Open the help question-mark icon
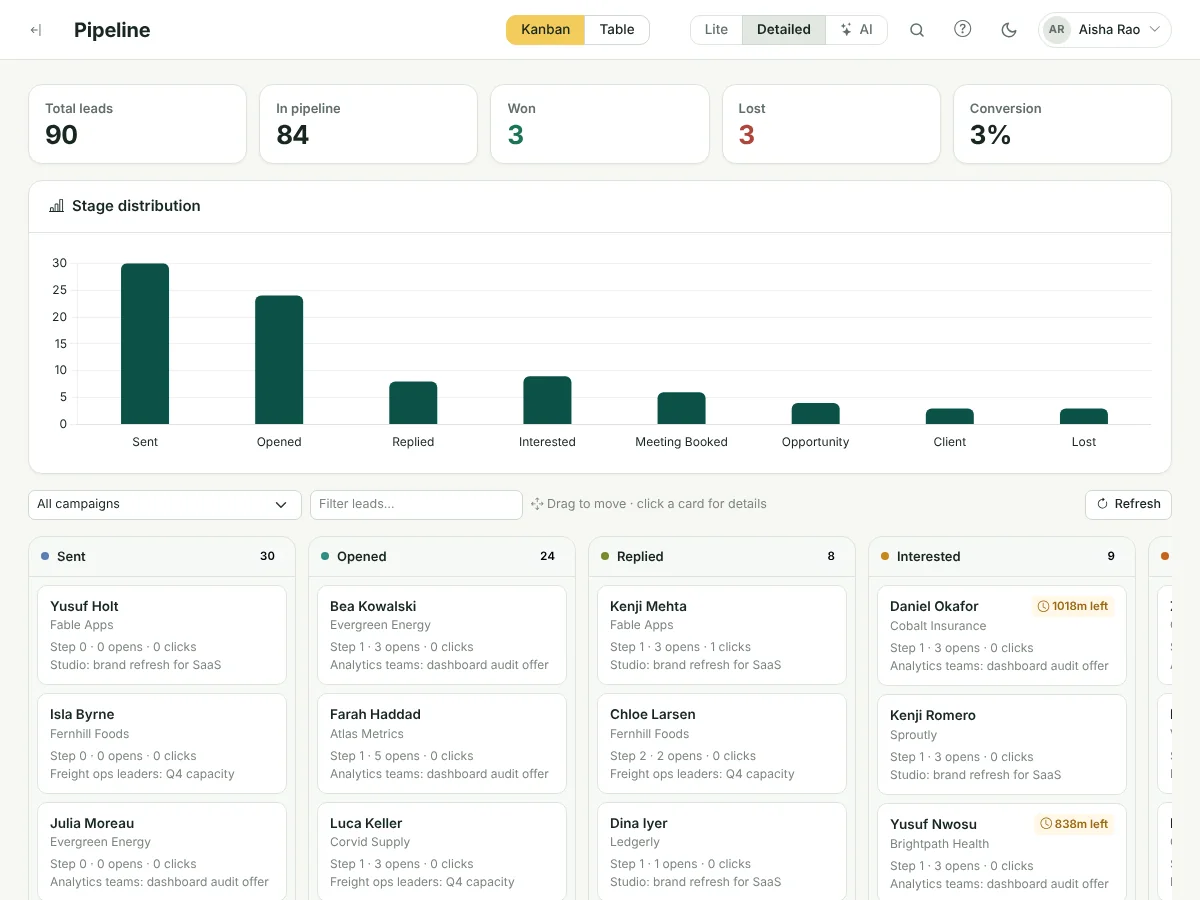Viewport: 1200px width, 900px height. point(962,29)
